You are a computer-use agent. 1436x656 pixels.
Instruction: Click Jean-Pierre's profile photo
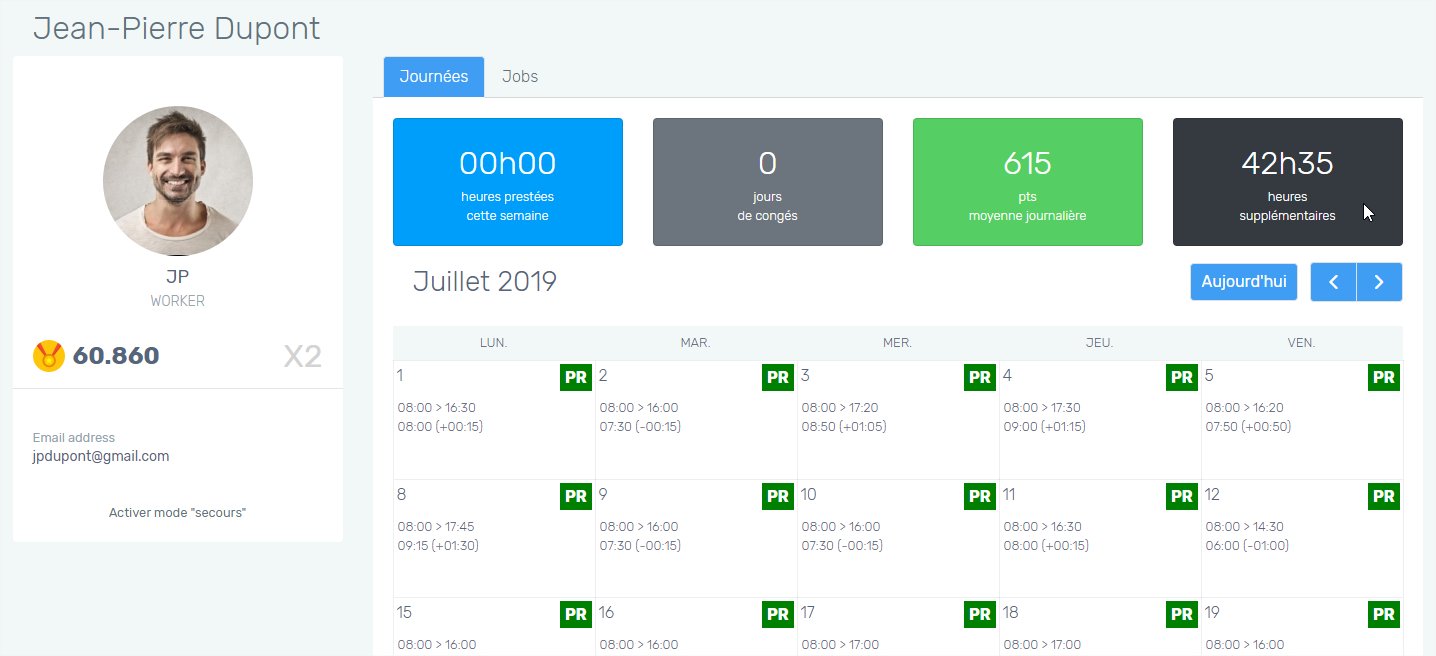[178, 181]
